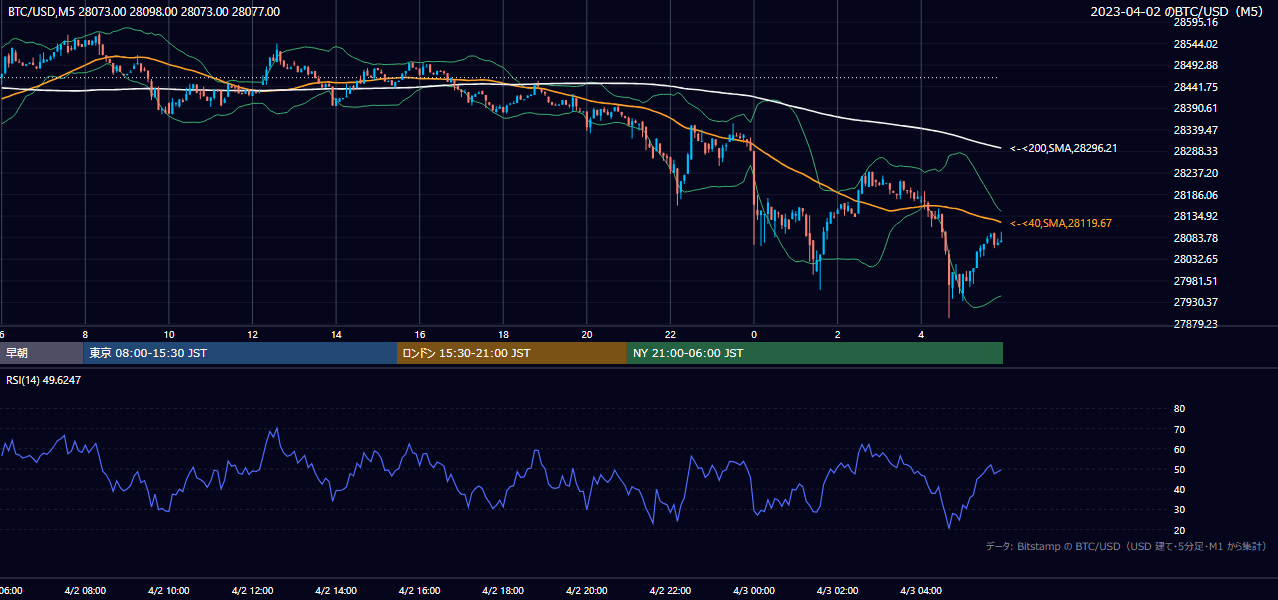Click the 4/2 20:00 date axis label
The width and height of the screenshot is (1278, 600).
tap(587, 591)
